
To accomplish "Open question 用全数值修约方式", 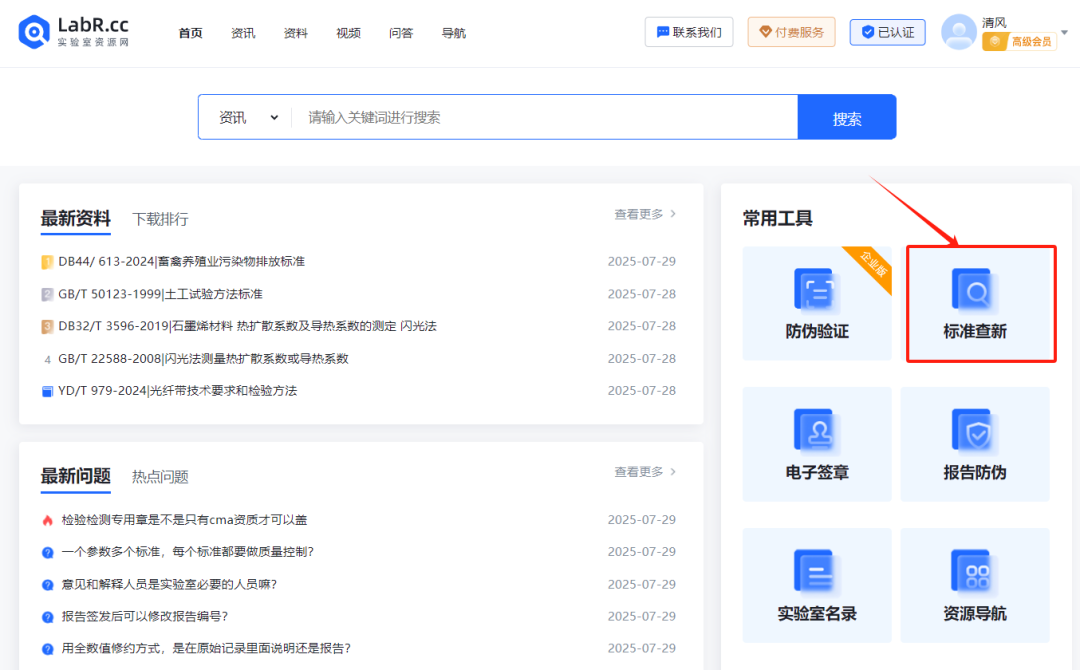I will coord(206,649).
